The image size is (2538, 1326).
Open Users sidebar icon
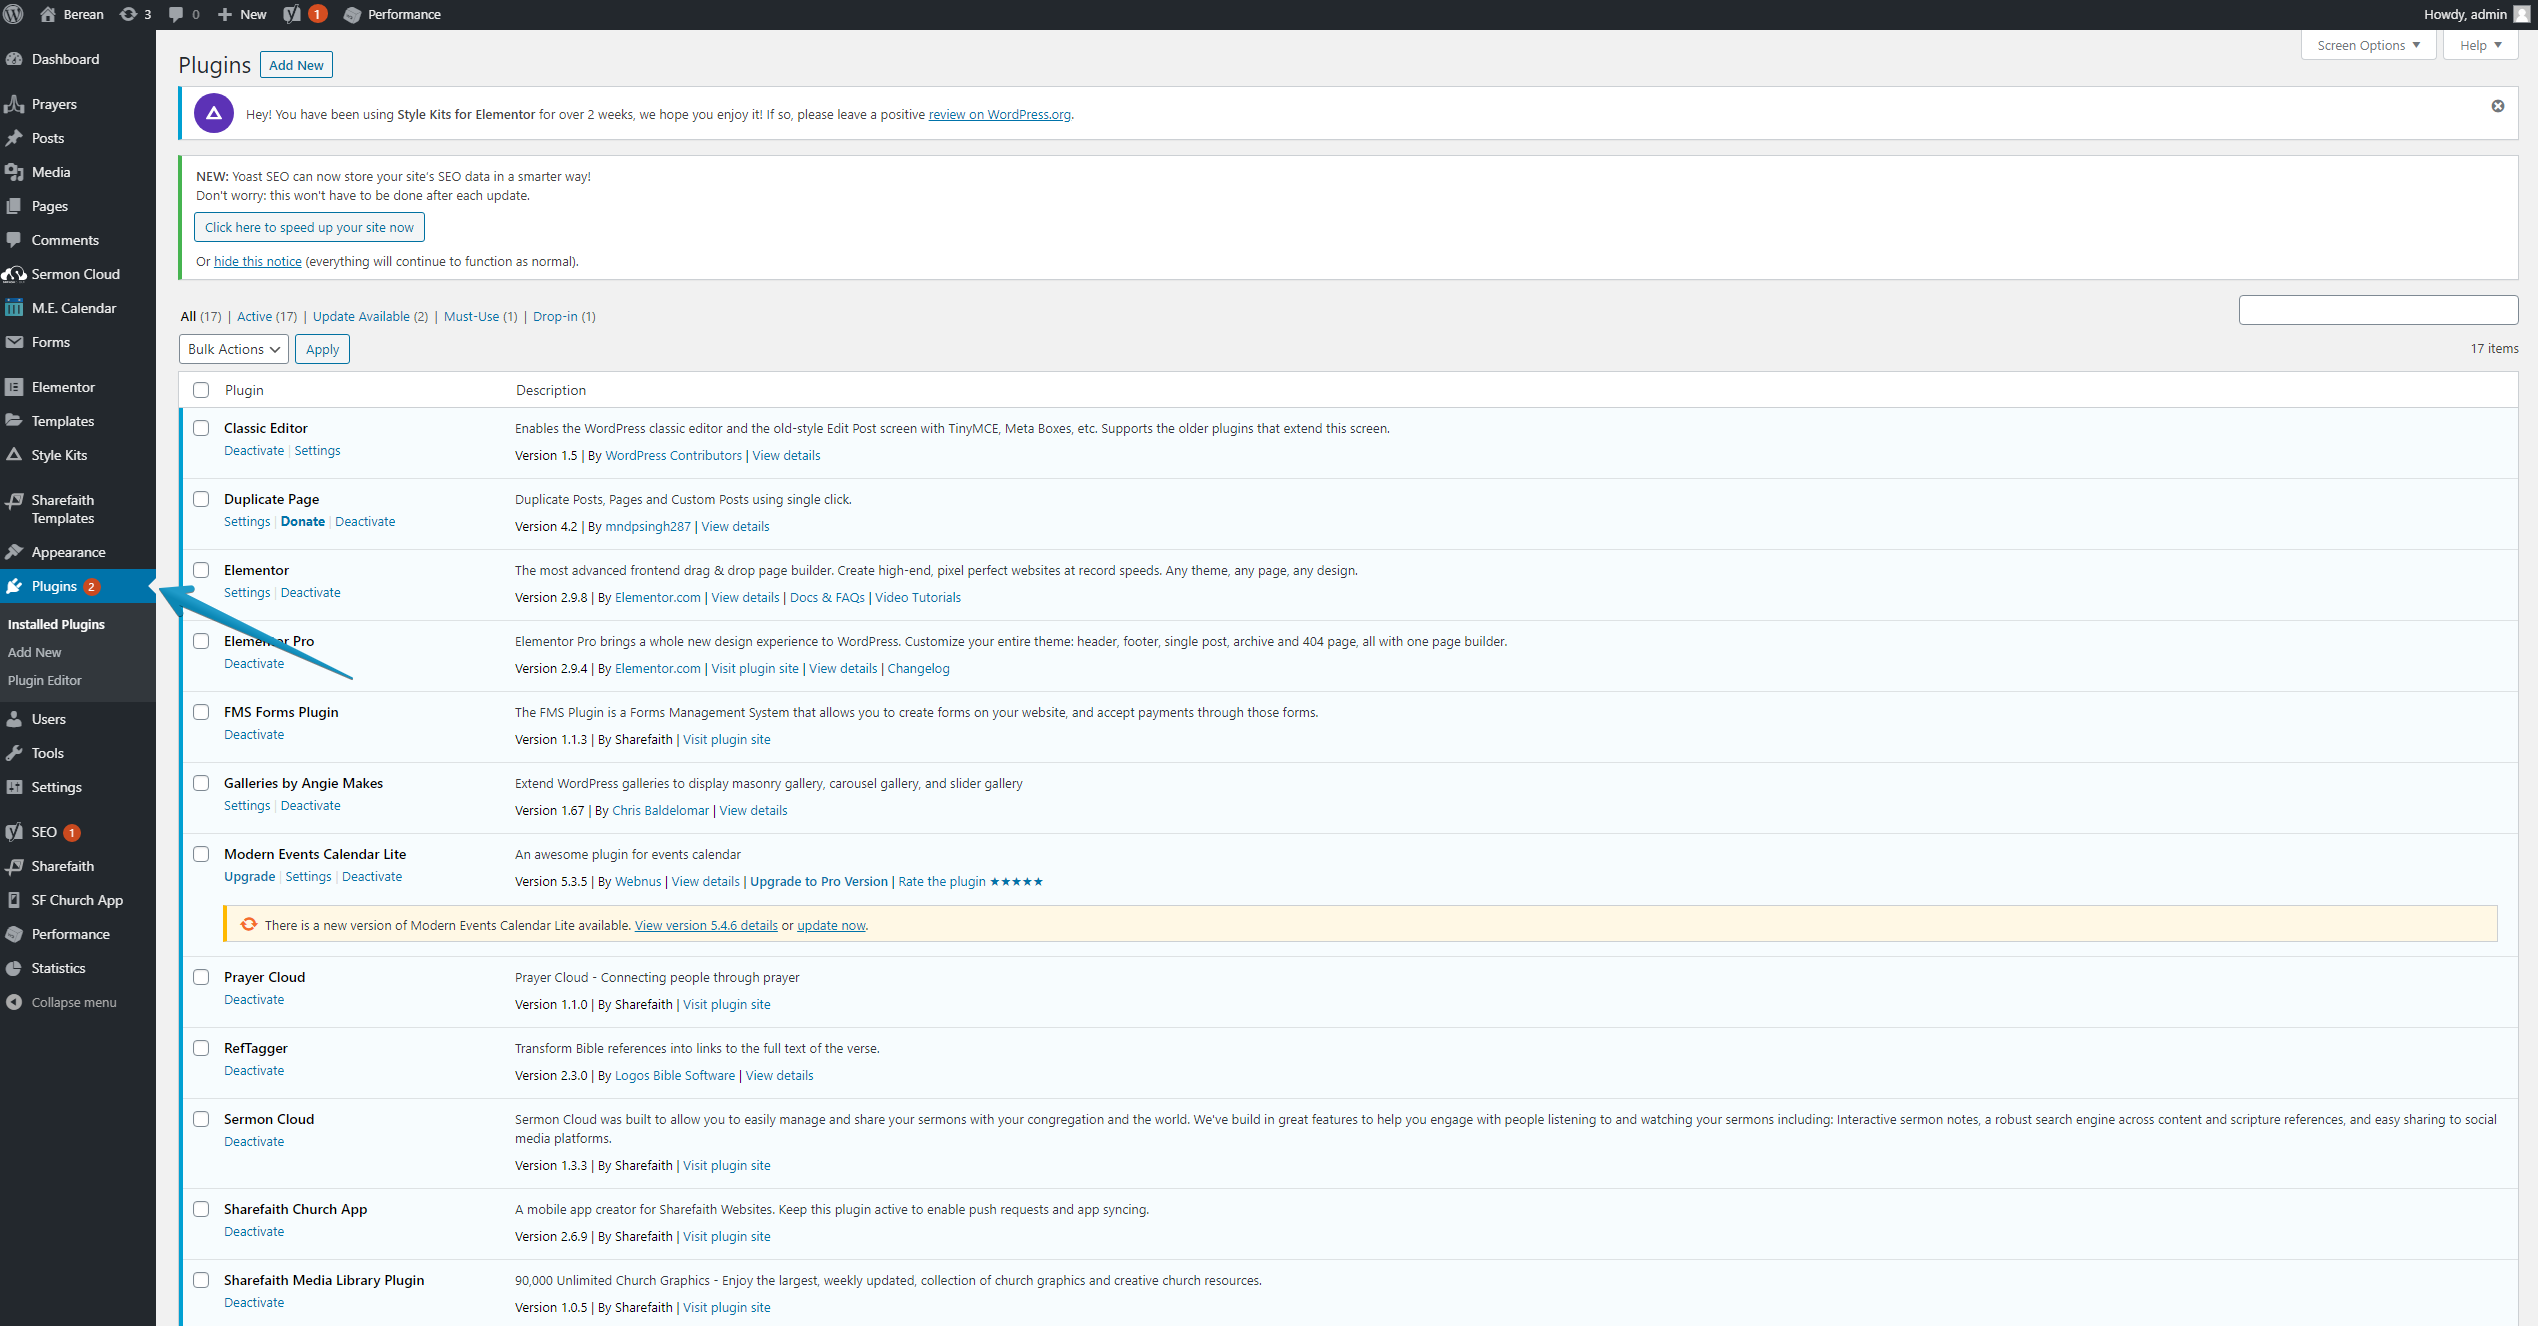(14, 719)
